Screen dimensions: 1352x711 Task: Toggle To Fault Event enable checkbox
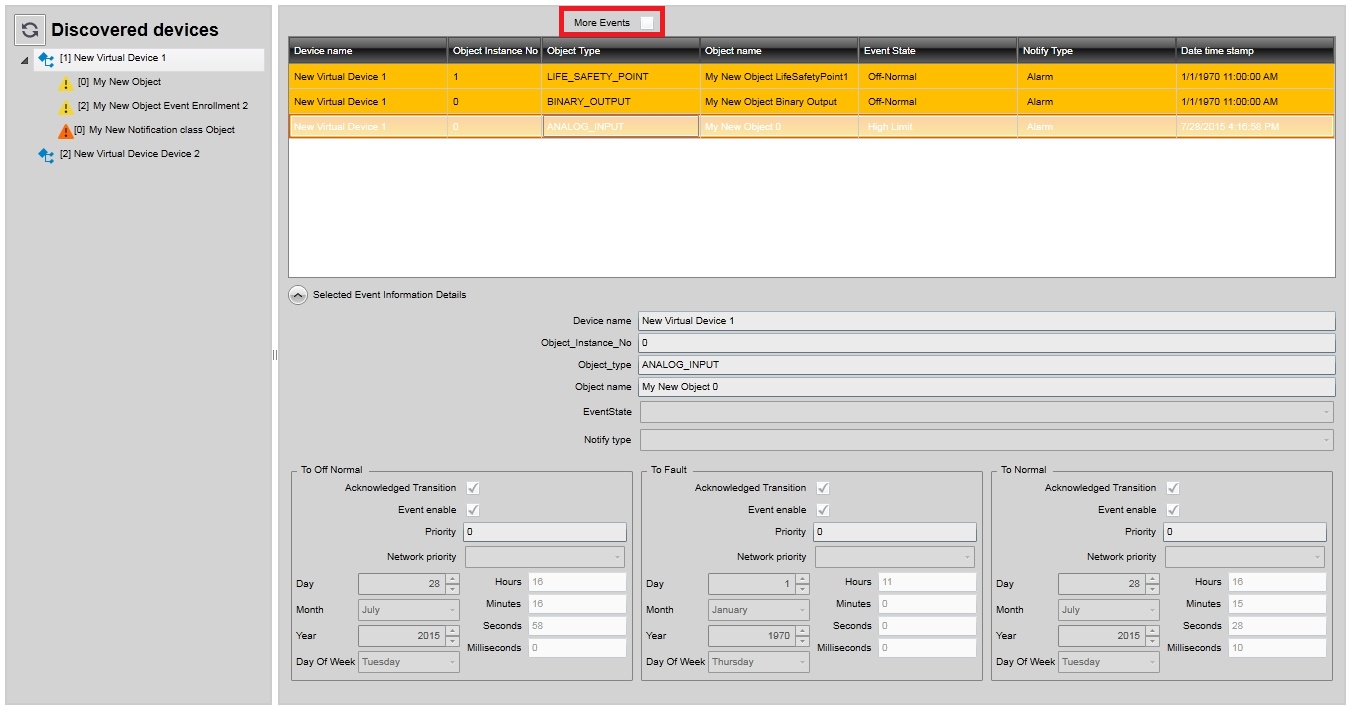point(823,510)
